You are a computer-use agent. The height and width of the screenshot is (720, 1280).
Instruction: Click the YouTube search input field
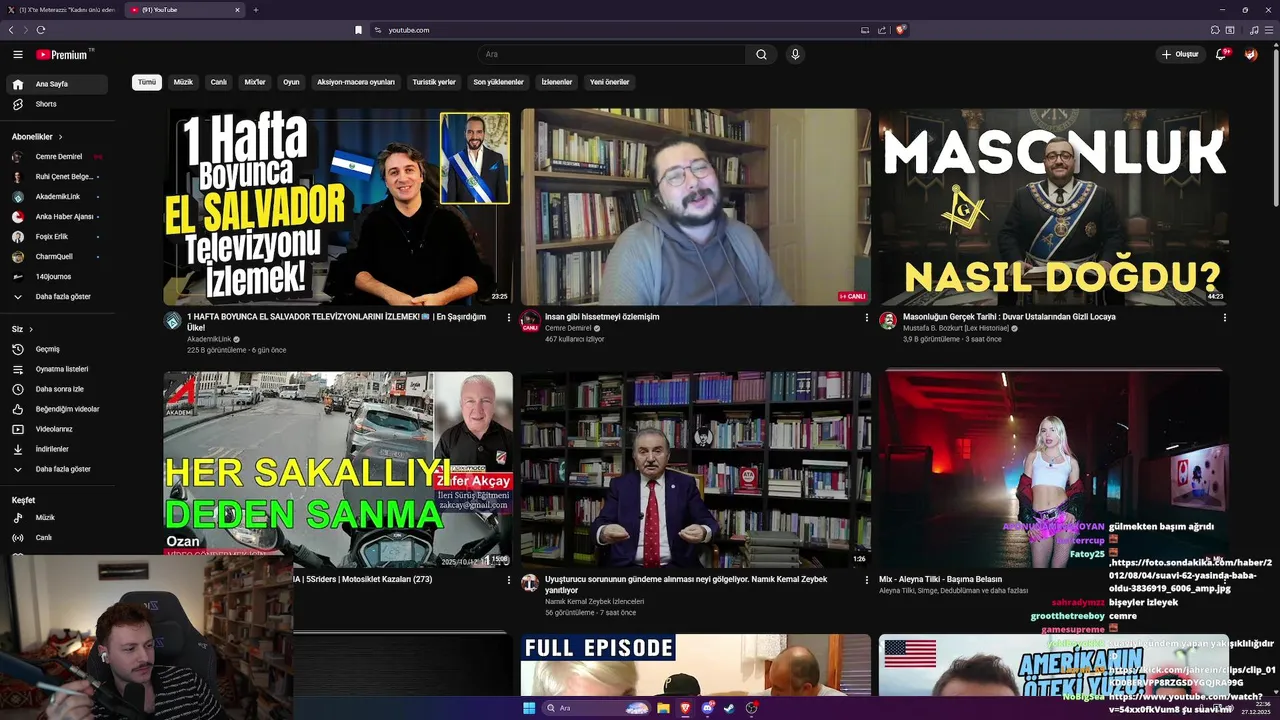tap(611, 54)
